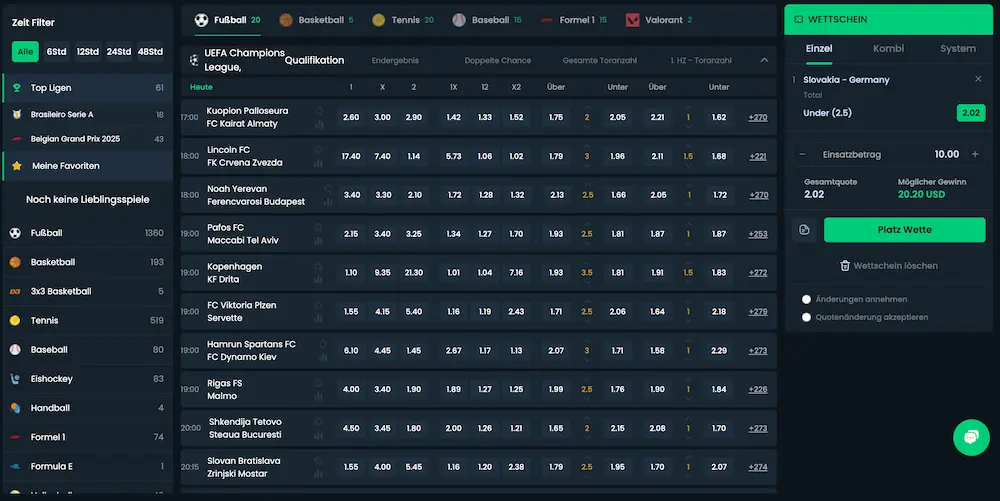Star the Pafos FC match
The image size is (1000, 501).
click(x=318, y=228)
